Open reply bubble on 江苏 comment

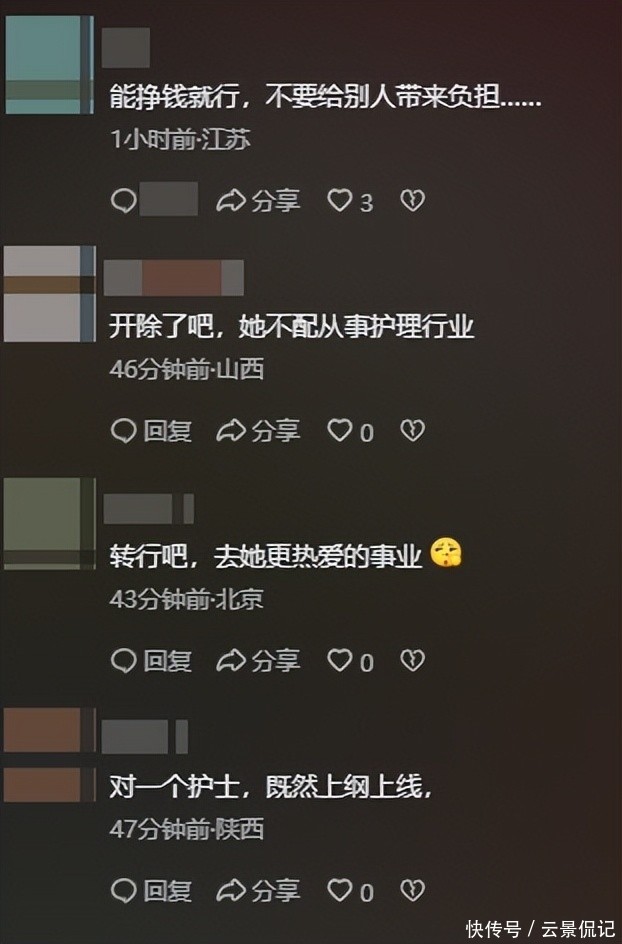coord(124,200)
